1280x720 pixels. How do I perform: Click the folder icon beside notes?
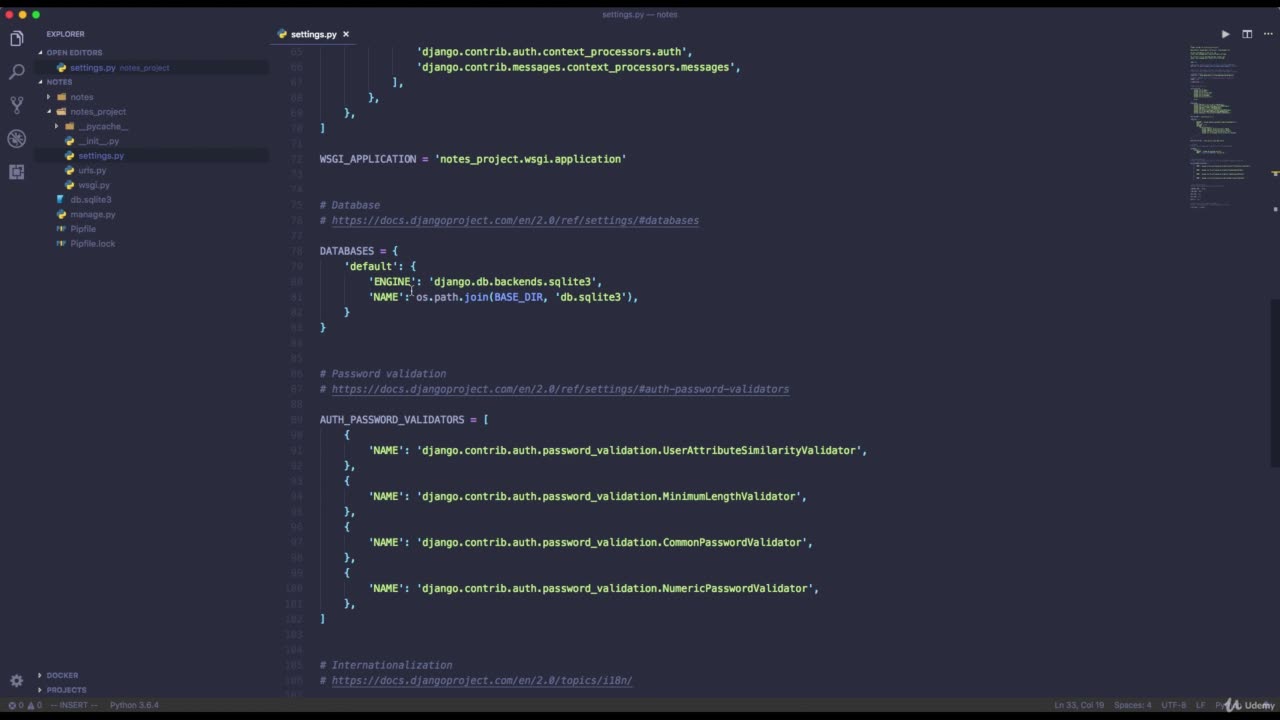(x=61, y=97)
